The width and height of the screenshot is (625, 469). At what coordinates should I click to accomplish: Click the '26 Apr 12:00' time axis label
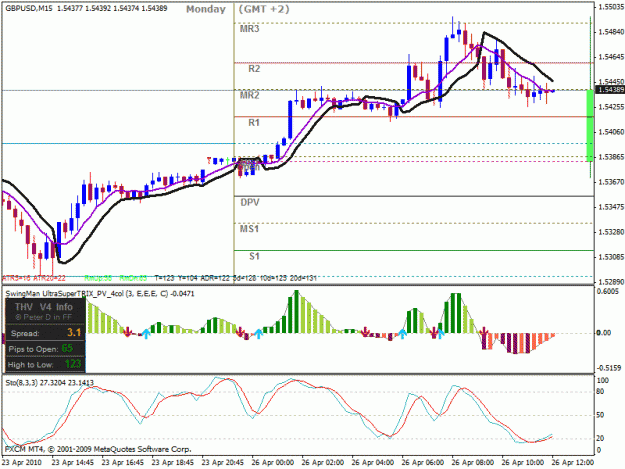[573, 463]
